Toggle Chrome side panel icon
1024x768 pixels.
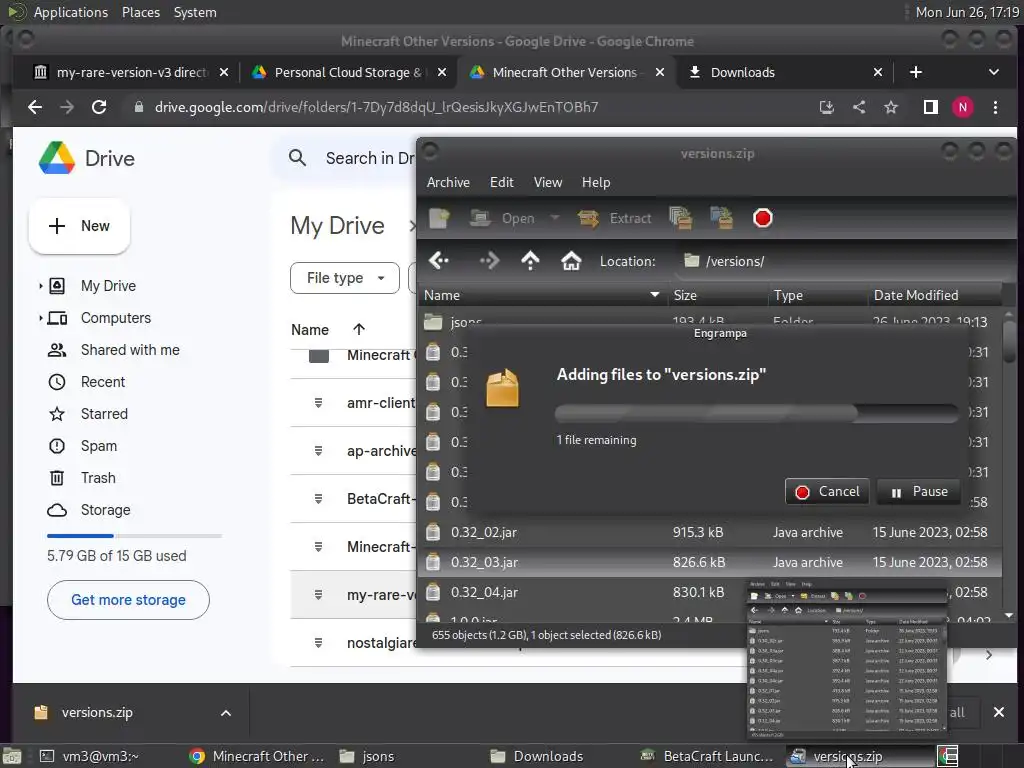[x=931, y=107]
